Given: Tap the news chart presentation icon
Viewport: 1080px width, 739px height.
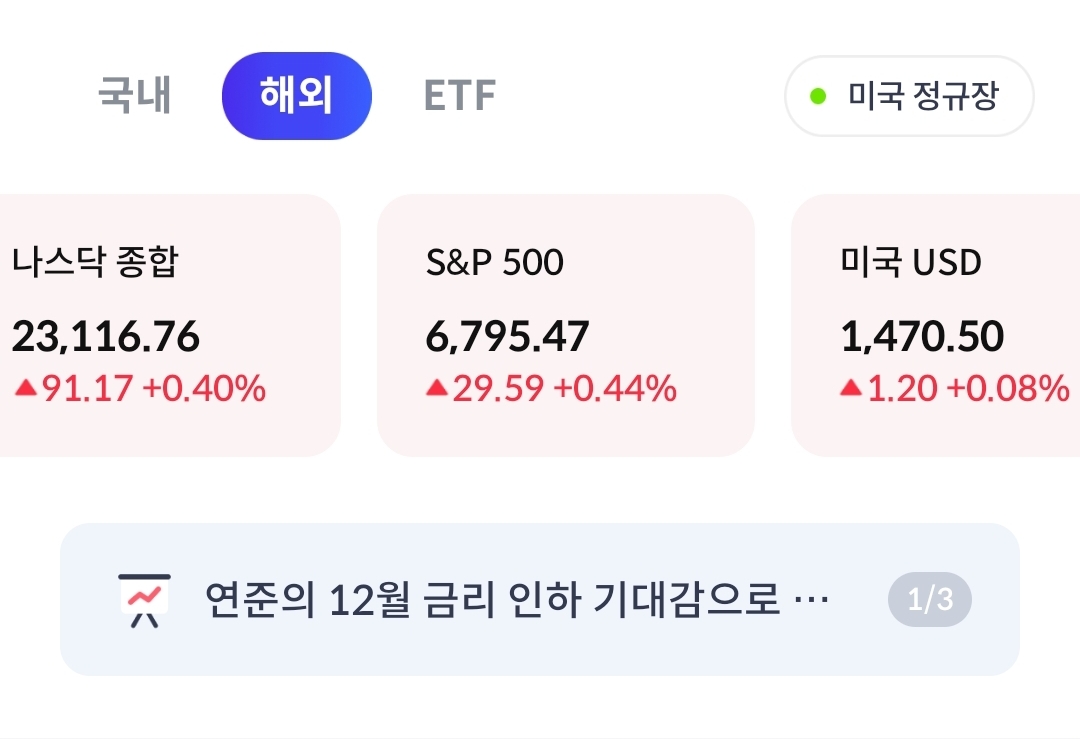Looking at the screenshot, I should [144, 600].
